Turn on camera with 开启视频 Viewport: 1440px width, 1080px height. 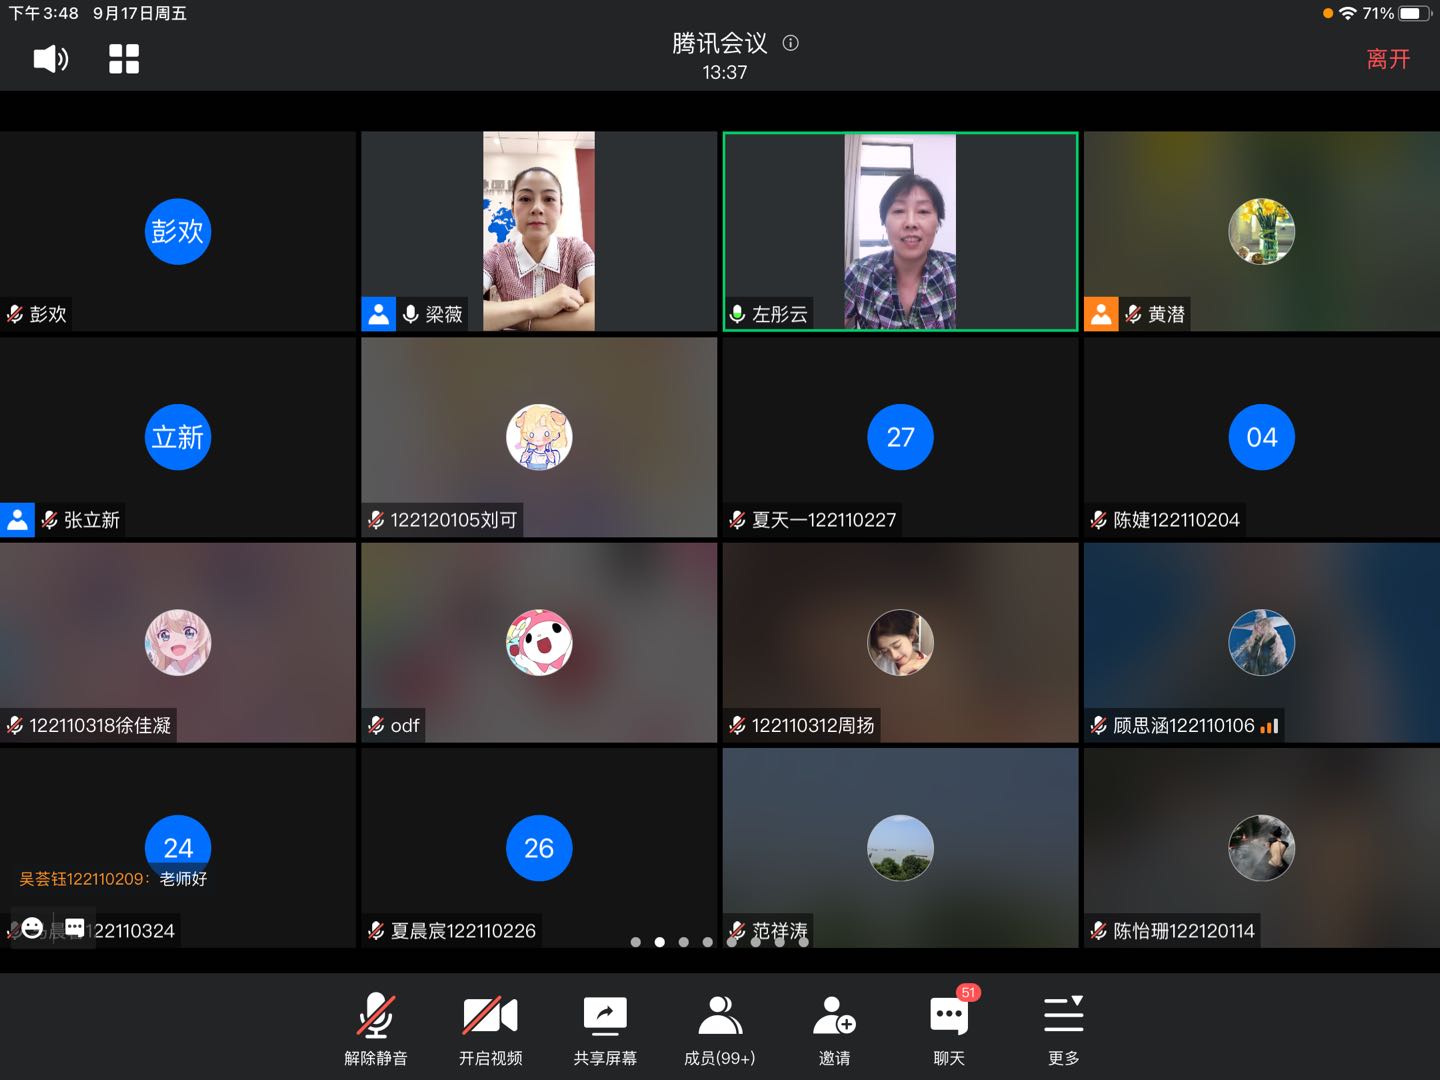490,1030
